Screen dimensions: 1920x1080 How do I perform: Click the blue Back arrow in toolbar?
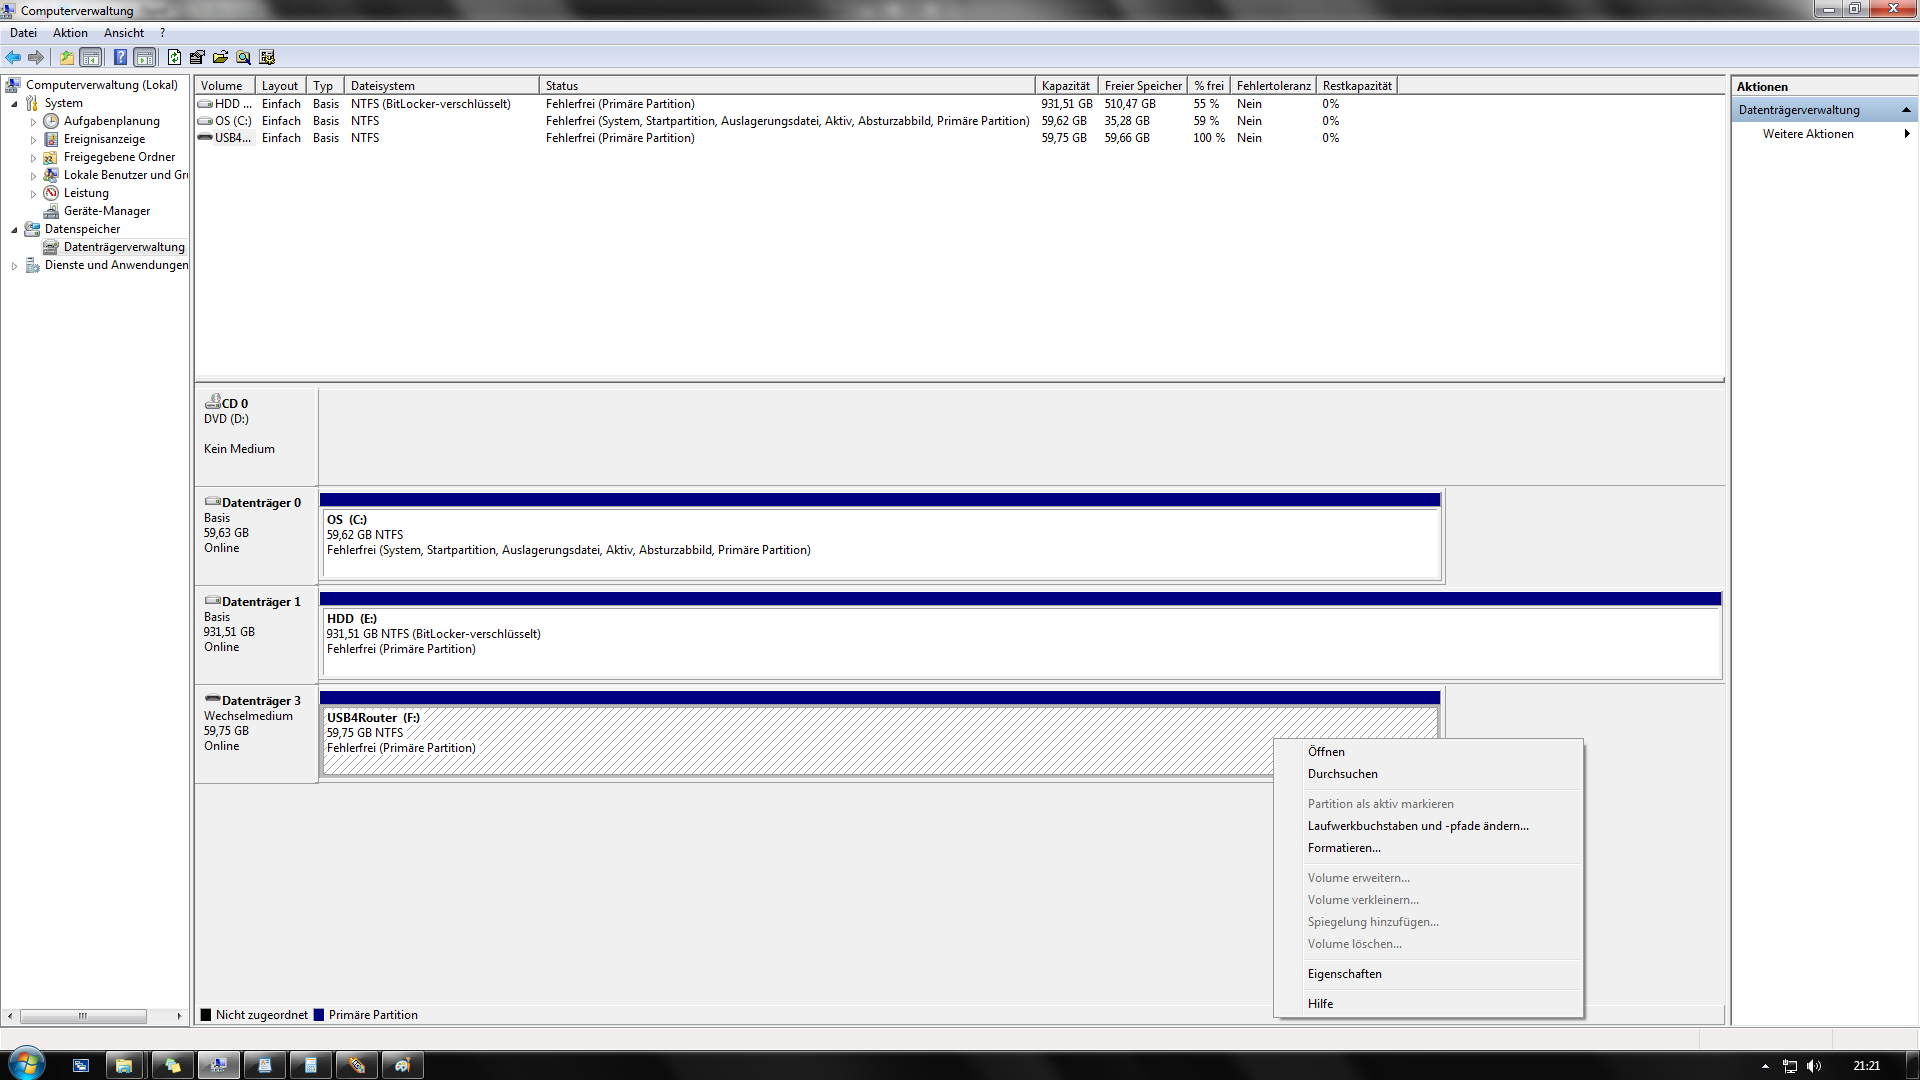(x=13, y=58)
